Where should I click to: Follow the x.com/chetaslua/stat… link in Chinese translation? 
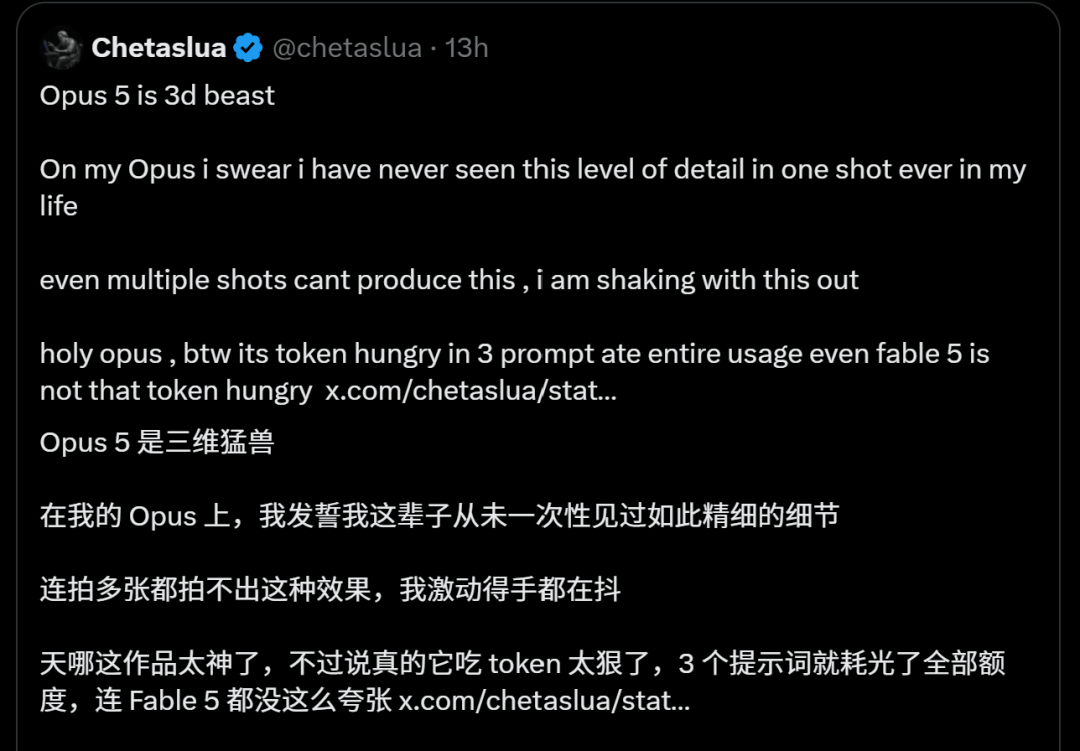544,701
